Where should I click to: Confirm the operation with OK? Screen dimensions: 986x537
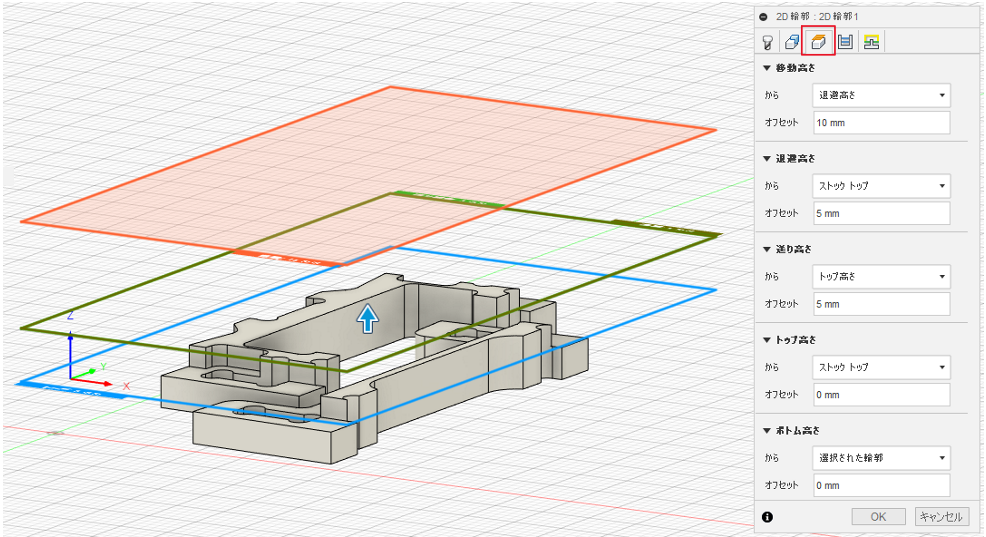pos(878,517)
